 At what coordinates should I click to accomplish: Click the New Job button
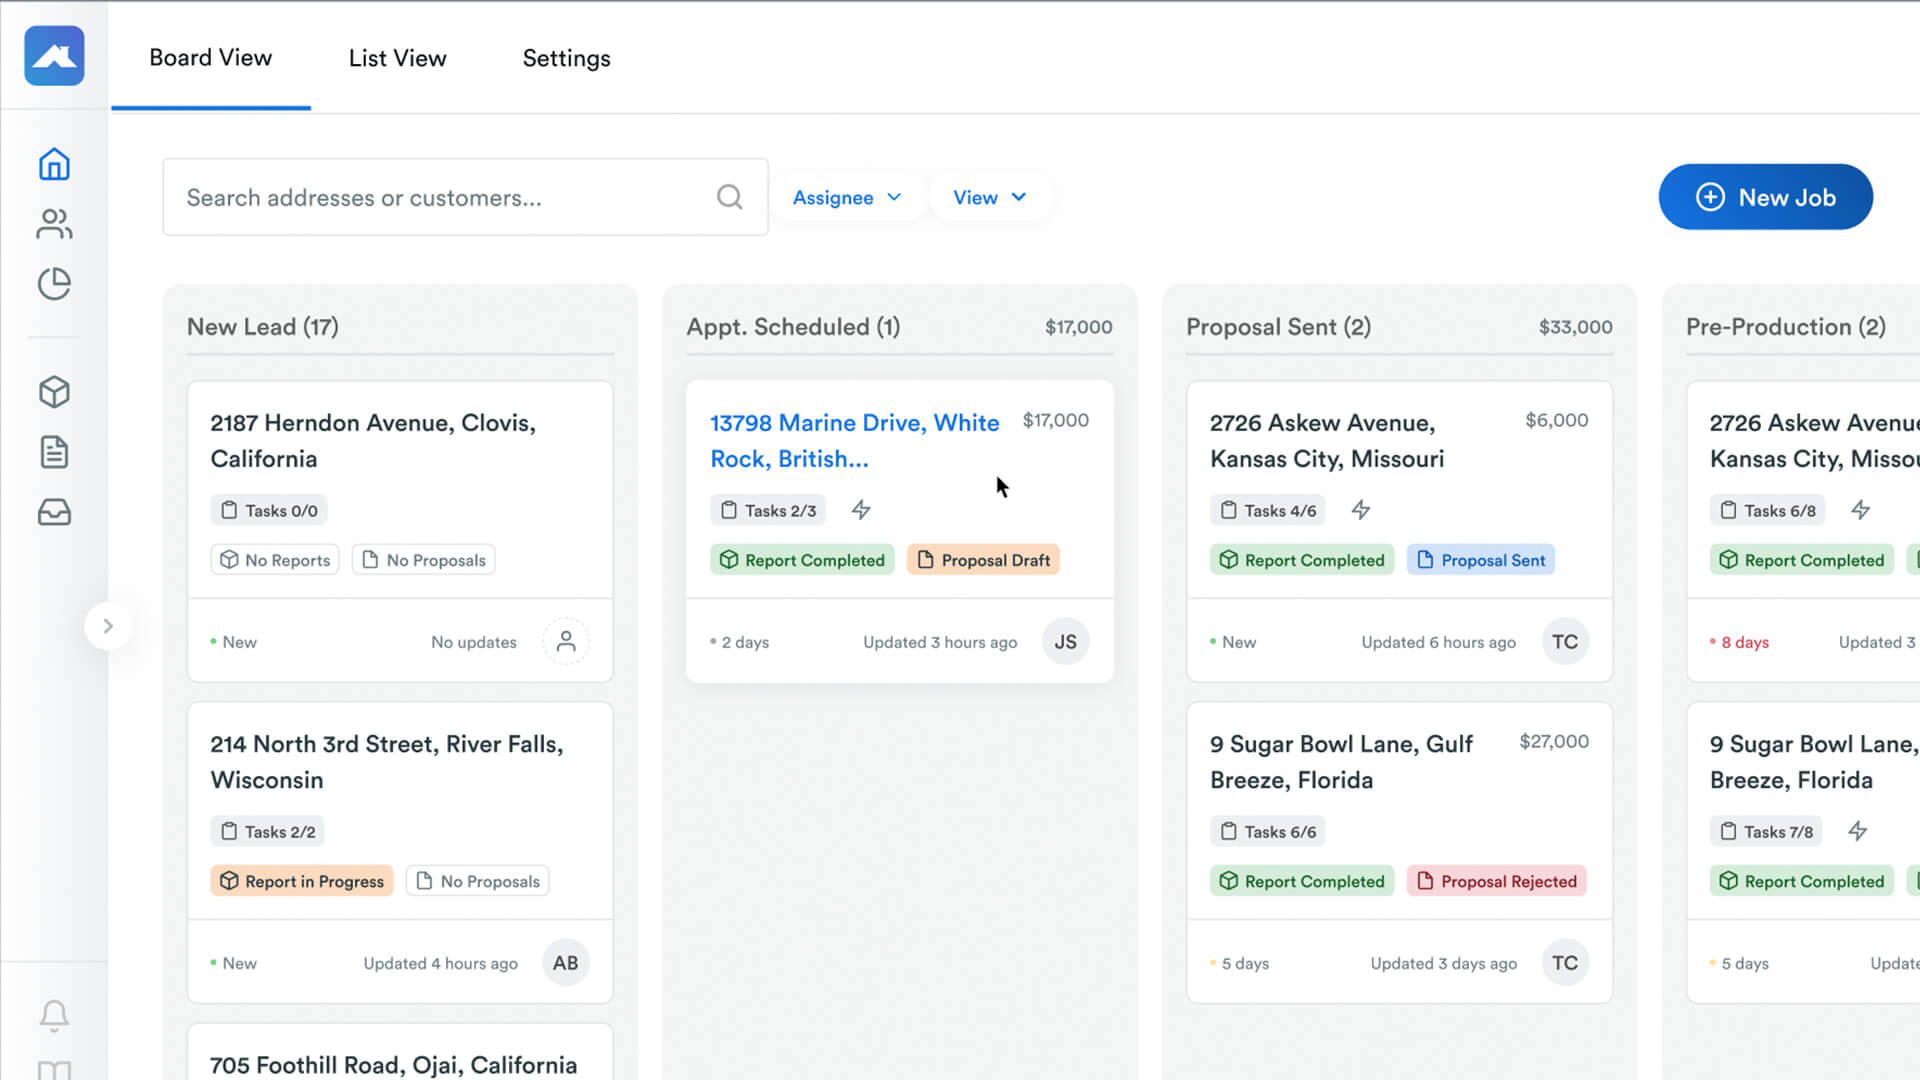point(1765,197)
